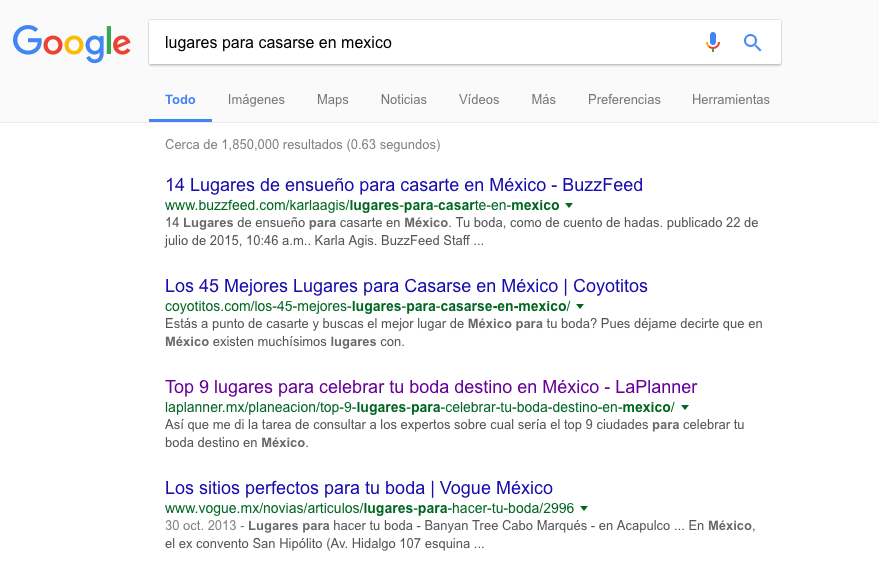Go to the Noticias tab
Image resolution: width=879 pixels, height=576 pixels.
(403, 100)
